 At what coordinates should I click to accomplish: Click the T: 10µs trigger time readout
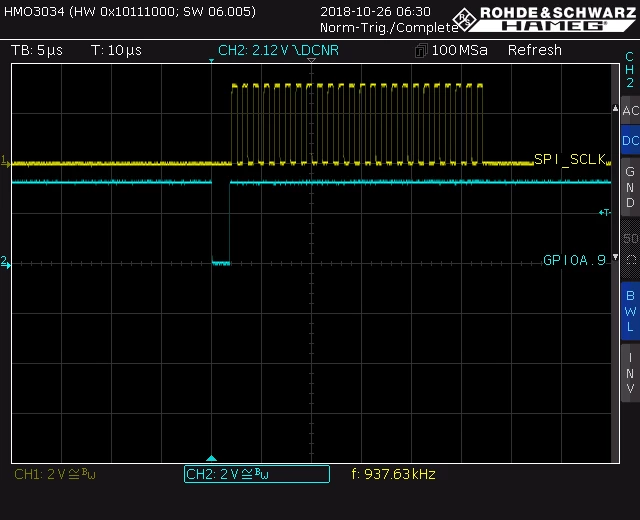116,50
